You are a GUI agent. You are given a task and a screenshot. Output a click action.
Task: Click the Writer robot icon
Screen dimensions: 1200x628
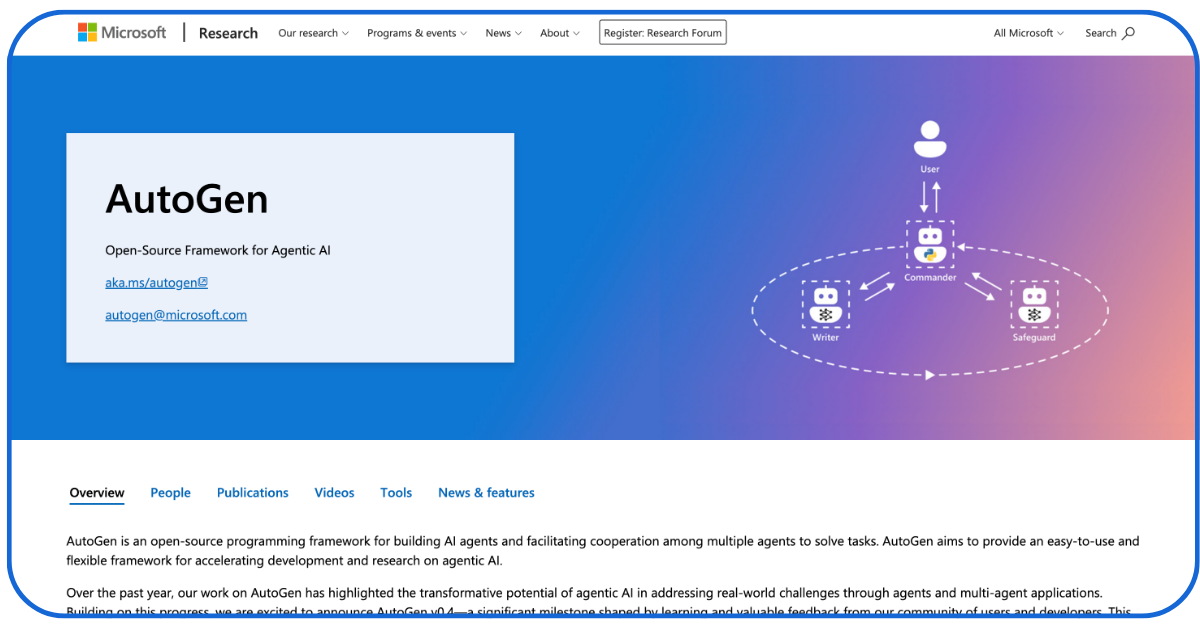[x=826, y=304]
